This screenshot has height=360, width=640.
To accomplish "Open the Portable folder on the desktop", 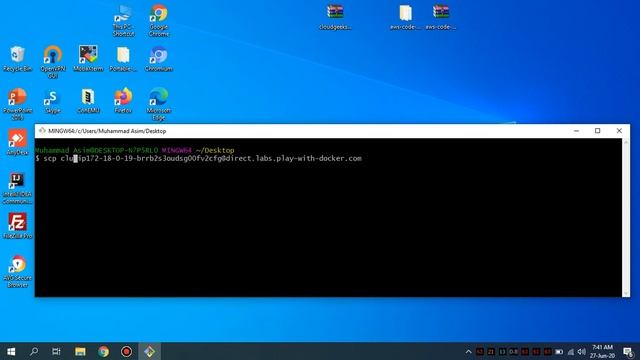I will (123, 59).
